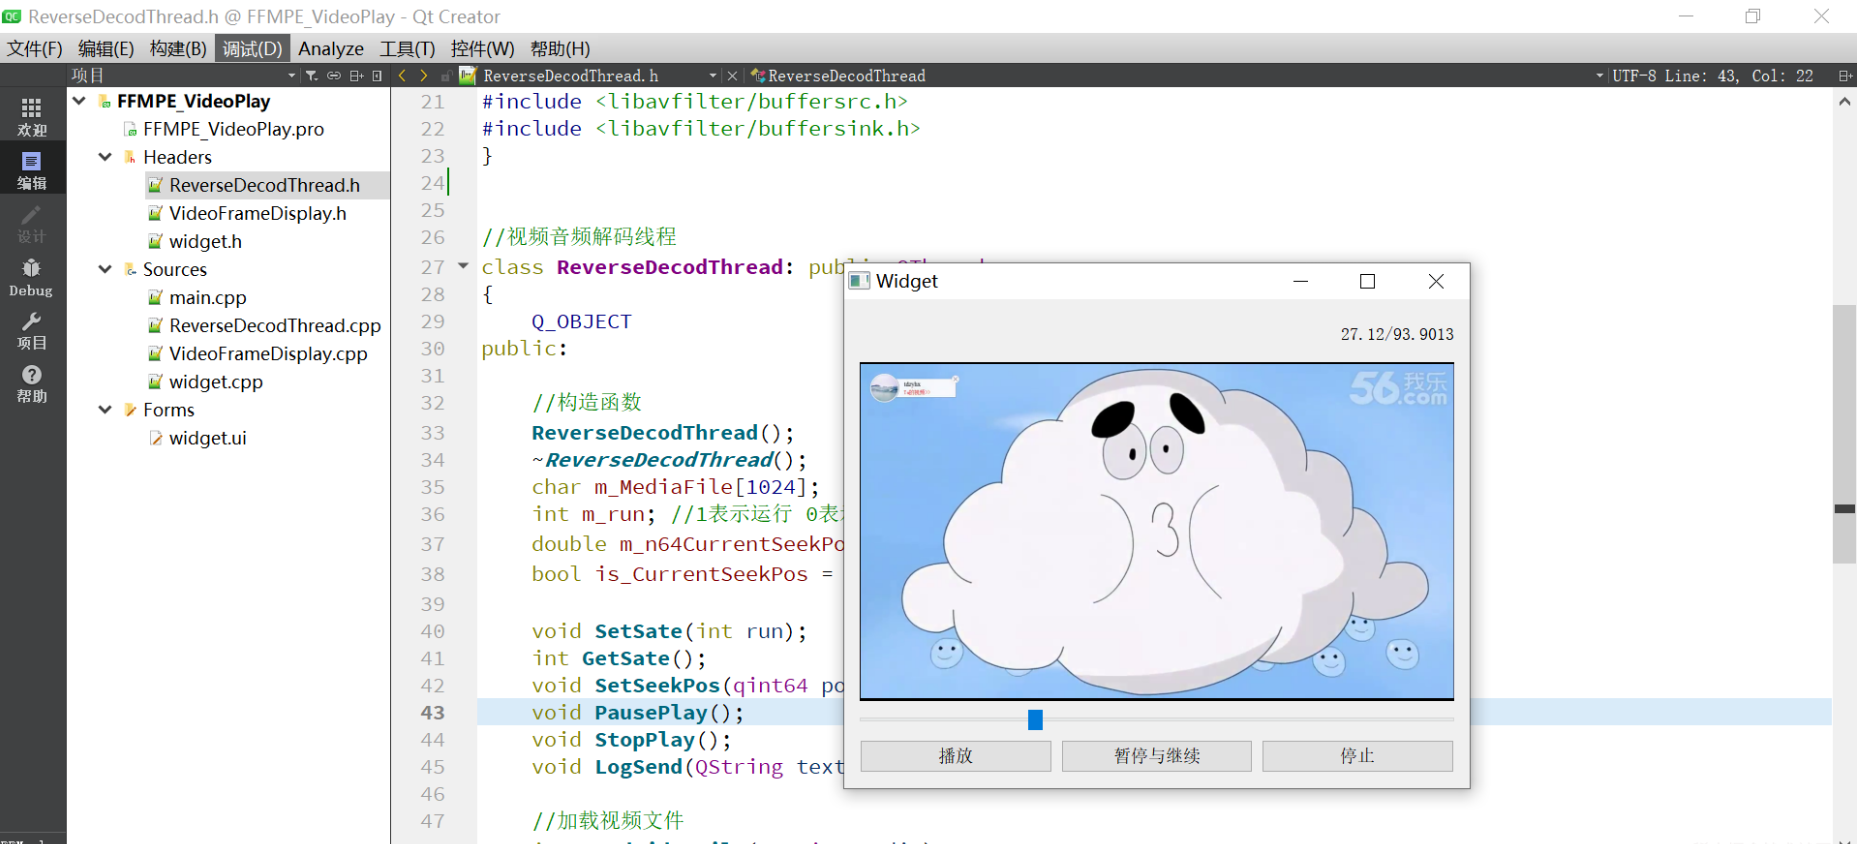Click the ReverseDecodThread.h file icon in toolbar
1857x844 pixels.
tap(468, 75)
